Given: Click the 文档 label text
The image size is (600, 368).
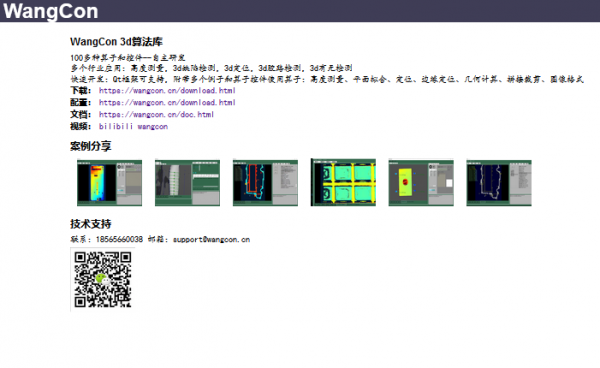Looking at the screenshot, I should click(80, 114).
